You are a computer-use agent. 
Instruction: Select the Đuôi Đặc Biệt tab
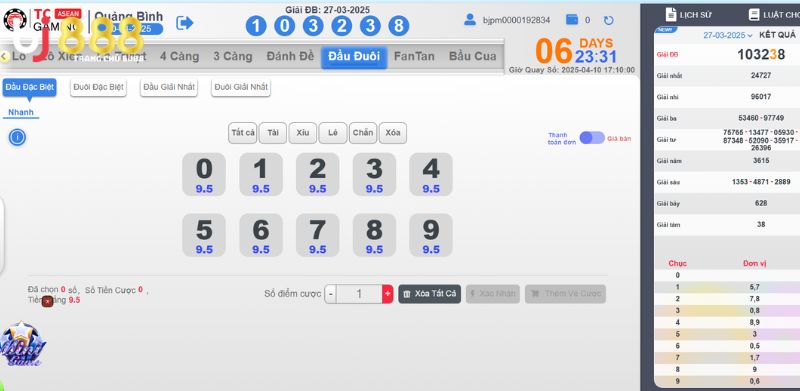pos(98,87)
